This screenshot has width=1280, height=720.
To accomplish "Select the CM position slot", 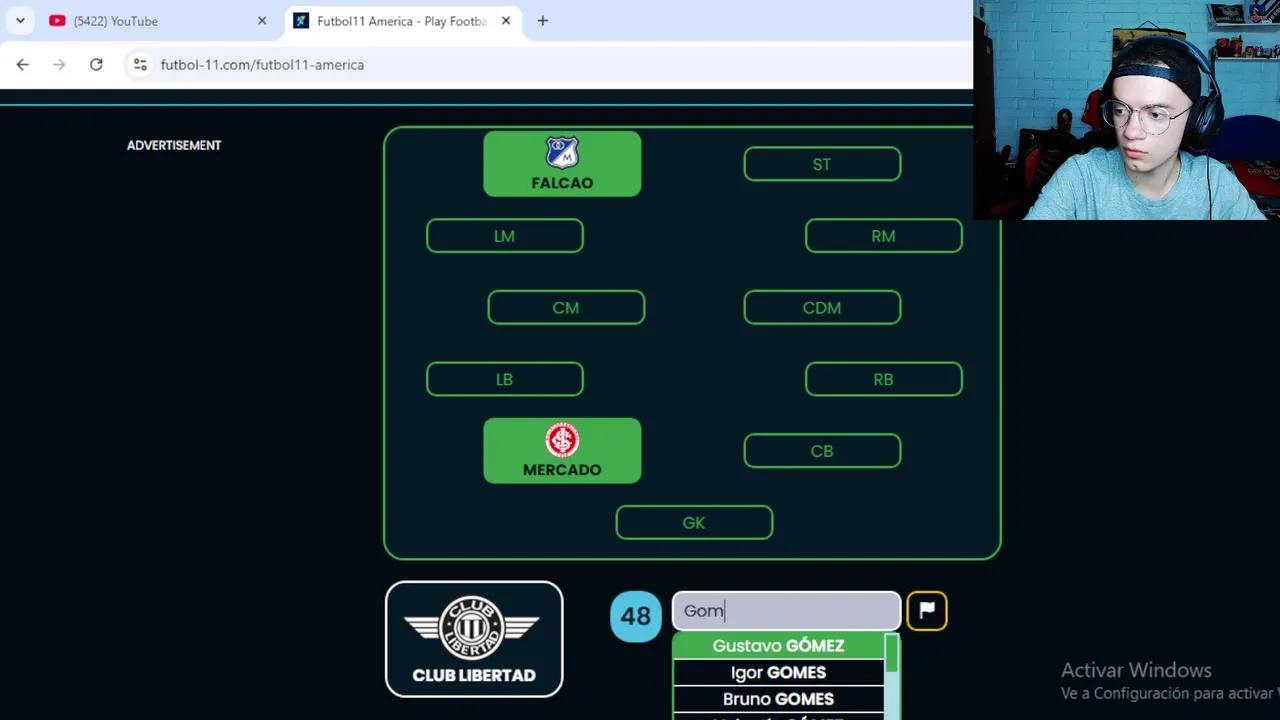I will pyautogui.click(x=566, y=308).
